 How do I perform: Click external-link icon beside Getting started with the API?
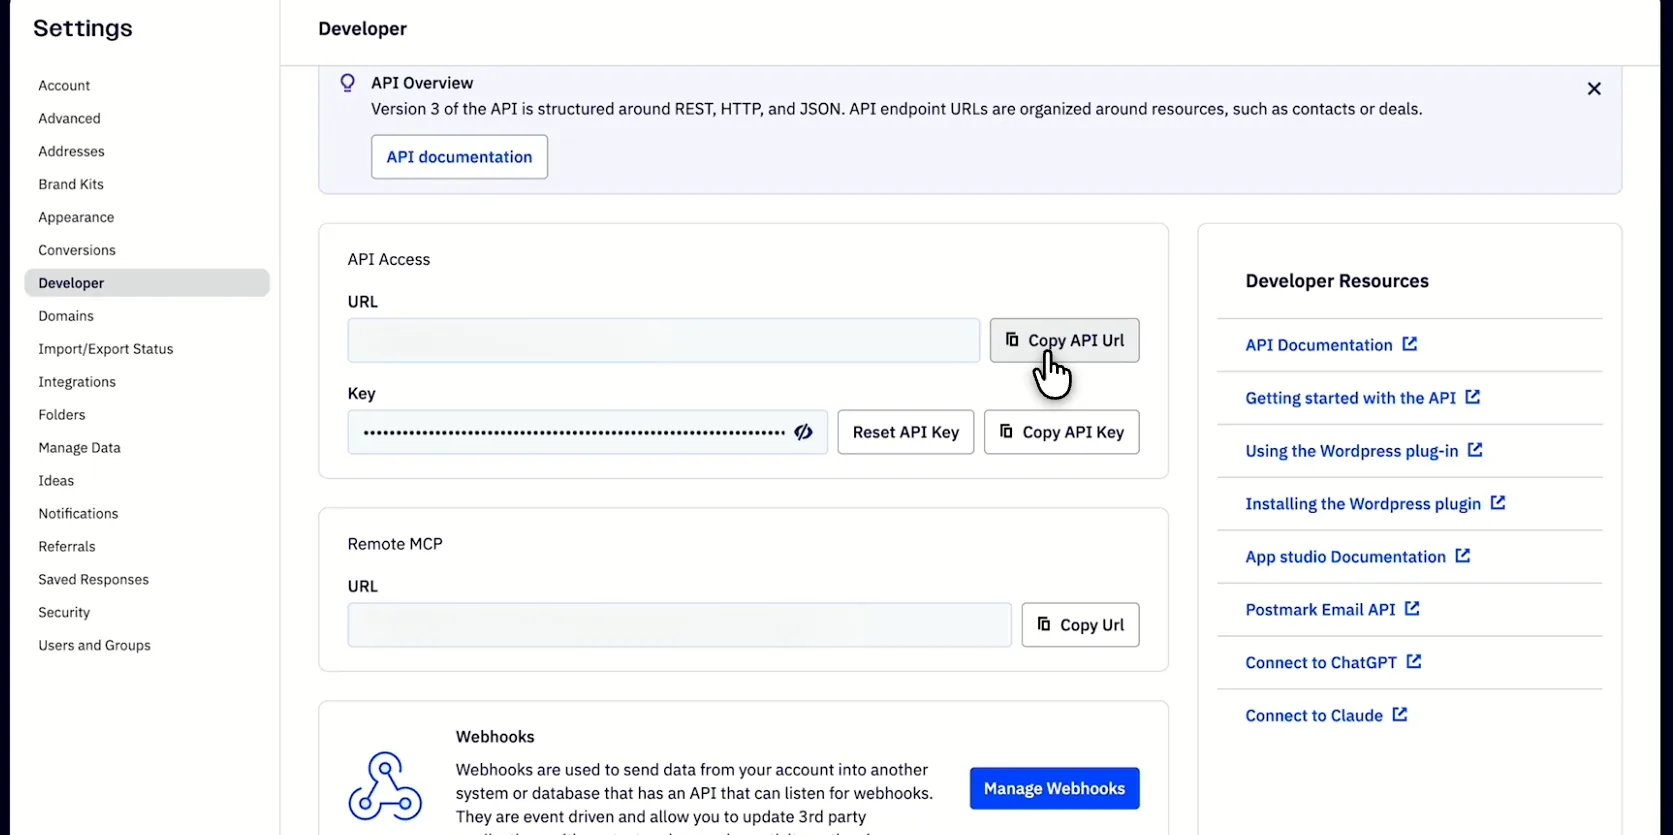1472,397
